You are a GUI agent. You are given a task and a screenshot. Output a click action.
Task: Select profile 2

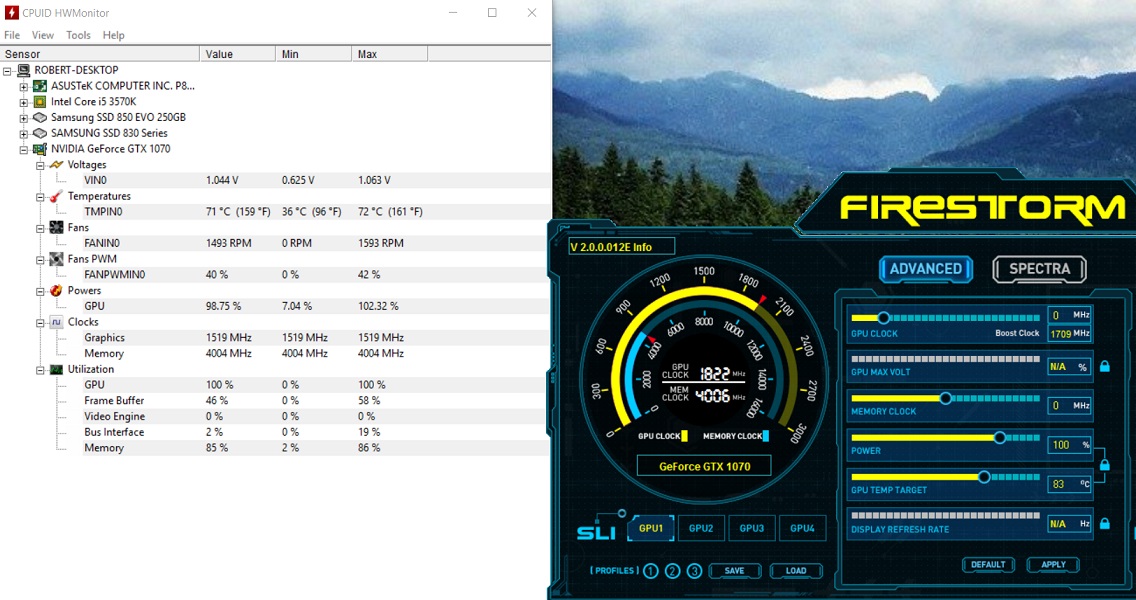coord(672,571)
